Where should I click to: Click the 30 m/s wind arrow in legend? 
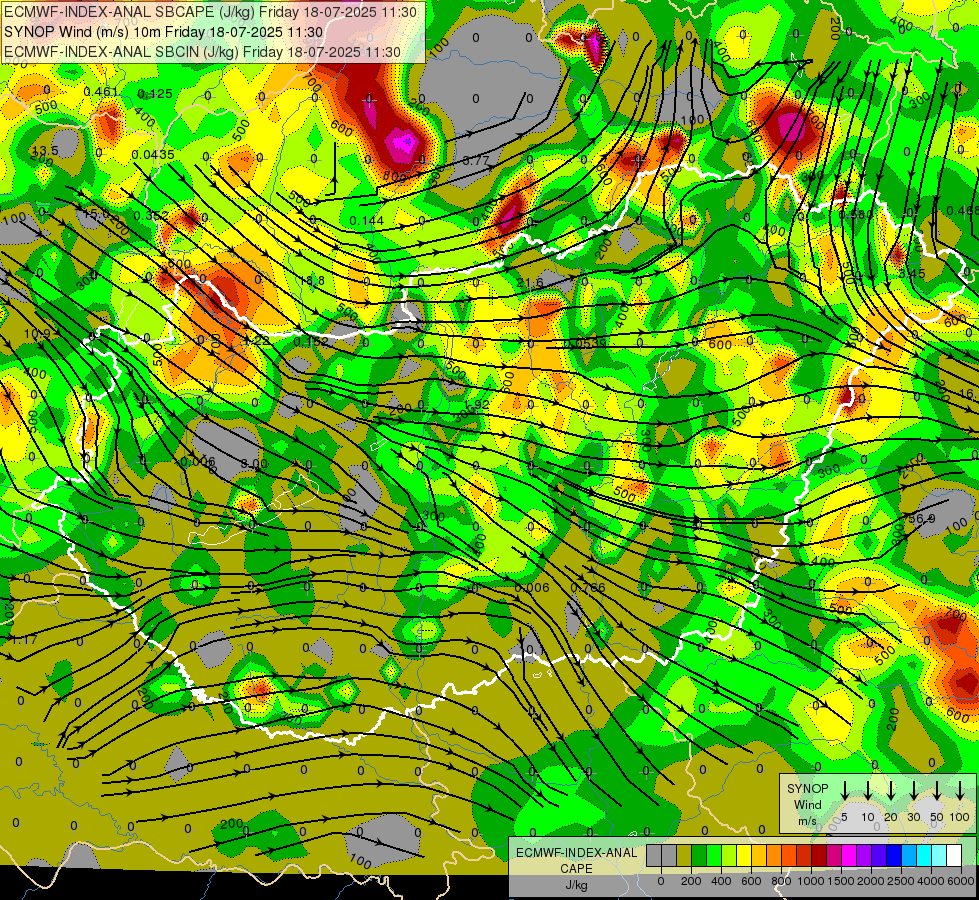(x=913, y=791)
